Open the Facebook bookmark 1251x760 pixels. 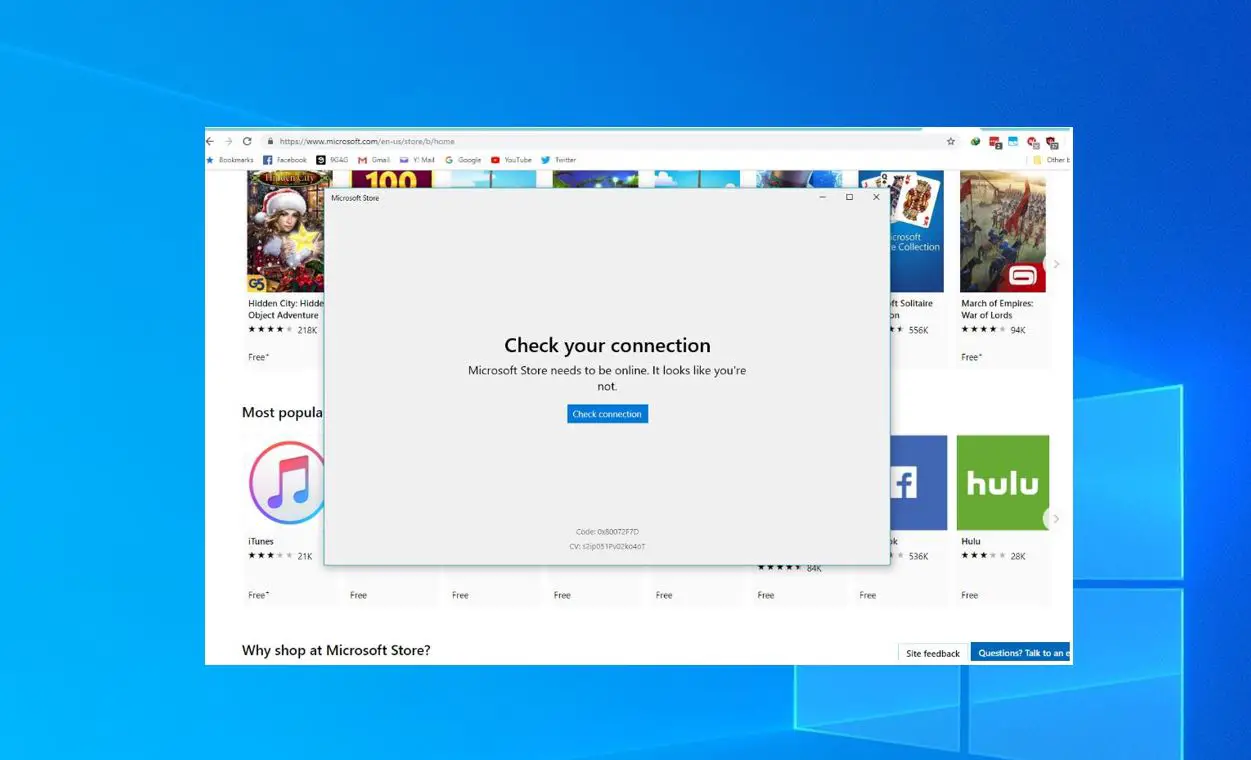click(x=285, y=160)
